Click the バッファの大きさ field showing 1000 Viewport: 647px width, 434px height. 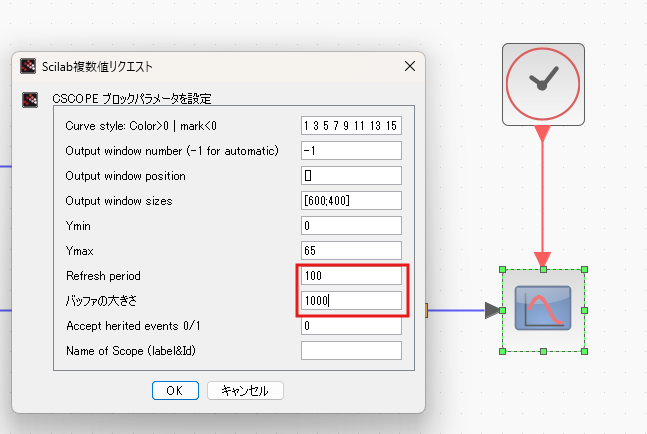(350, 300)
